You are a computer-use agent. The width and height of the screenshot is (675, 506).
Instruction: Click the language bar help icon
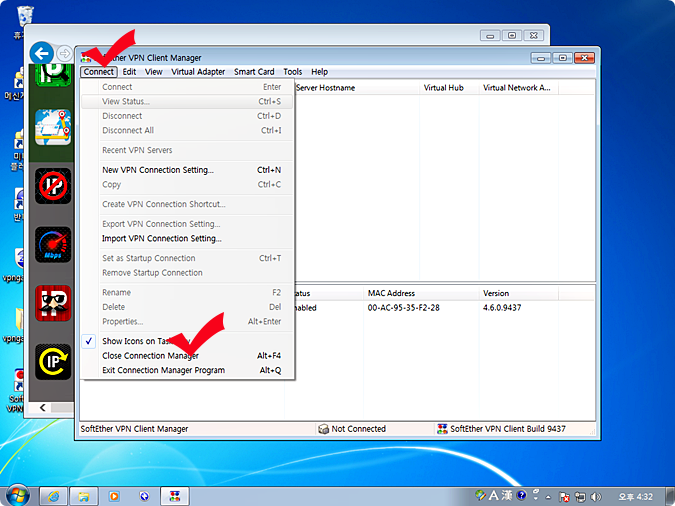(x=522, y=495)
